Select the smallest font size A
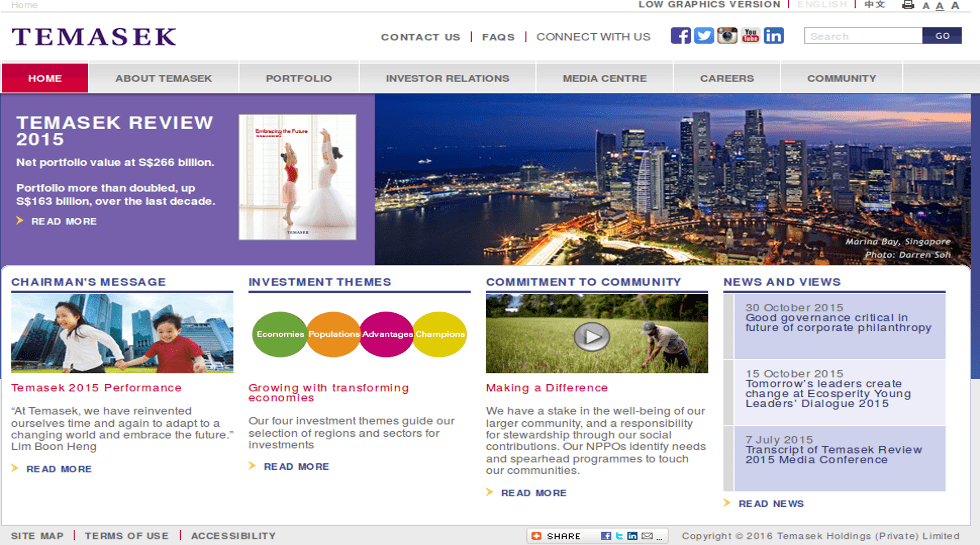 point(926,6)
